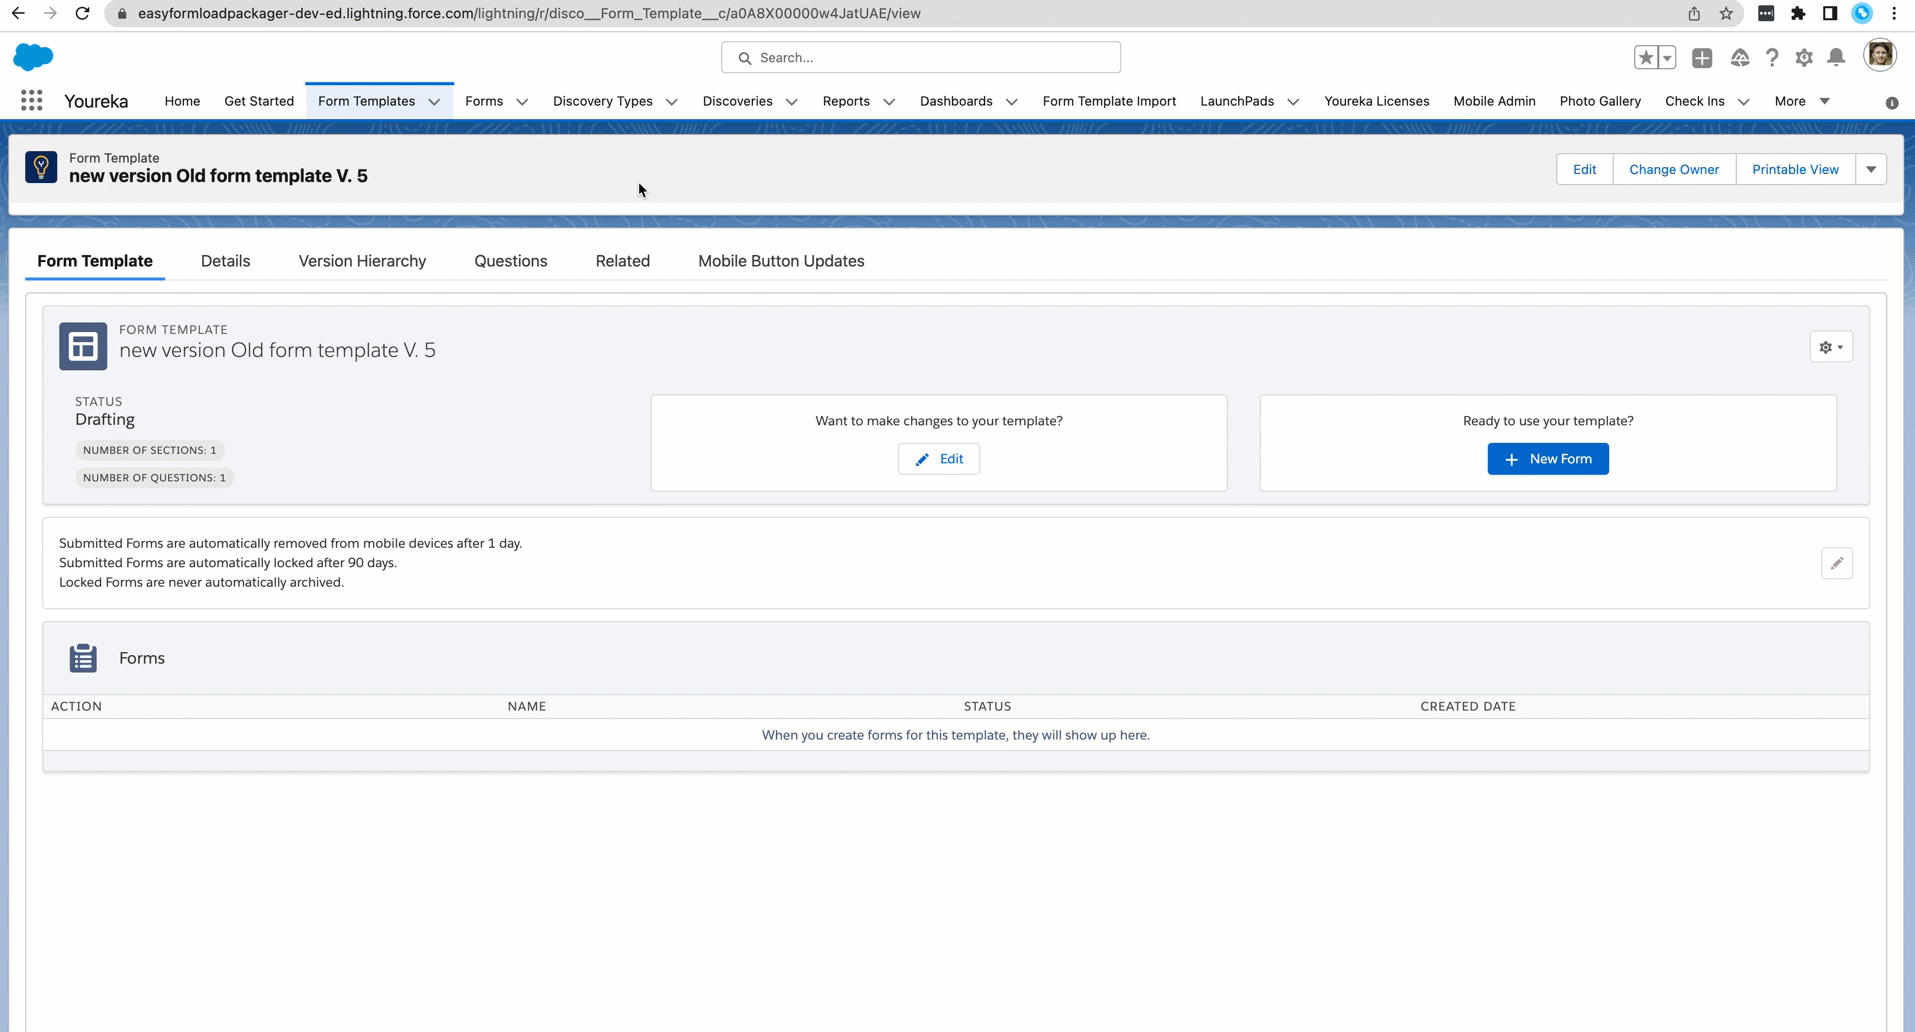Screen dimensions: 1915x1032
Task: Switch to Mobile Button Updates tab
Action: [x=781, y=261]
